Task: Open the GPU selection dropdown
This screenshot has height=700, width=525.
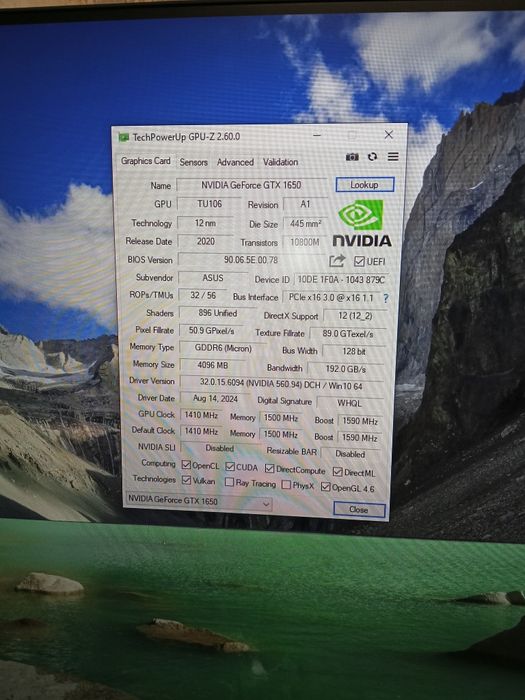Action: coord(199,501)
